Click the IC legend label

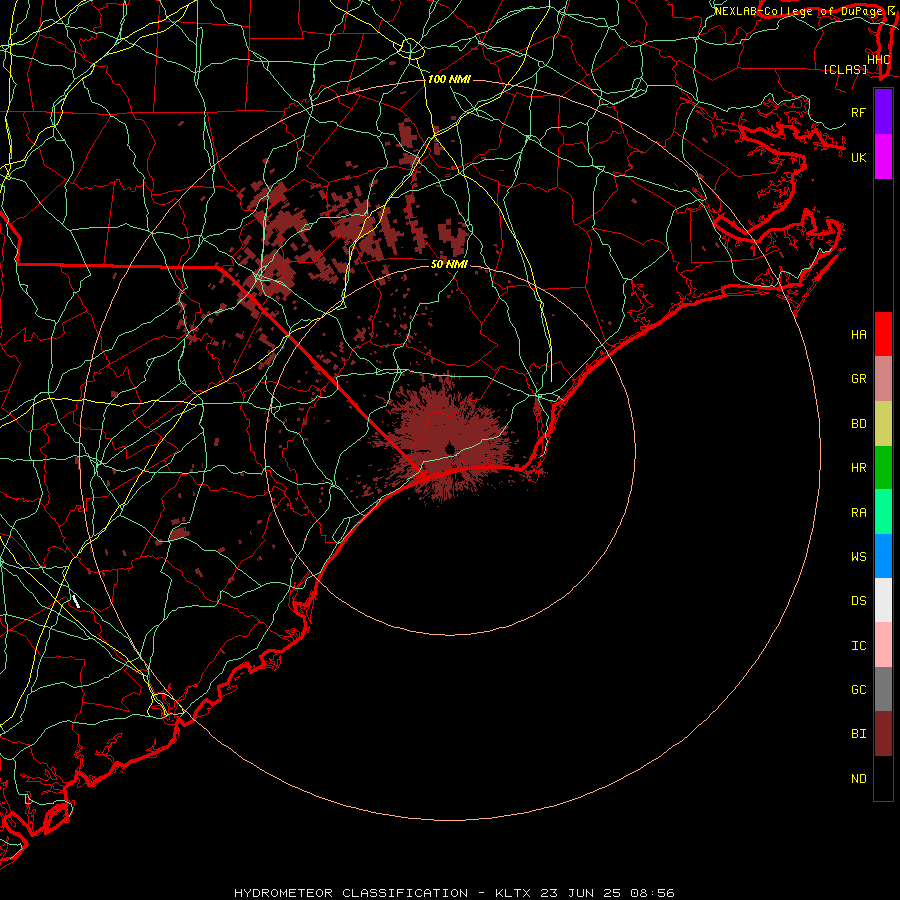(858, 646)
